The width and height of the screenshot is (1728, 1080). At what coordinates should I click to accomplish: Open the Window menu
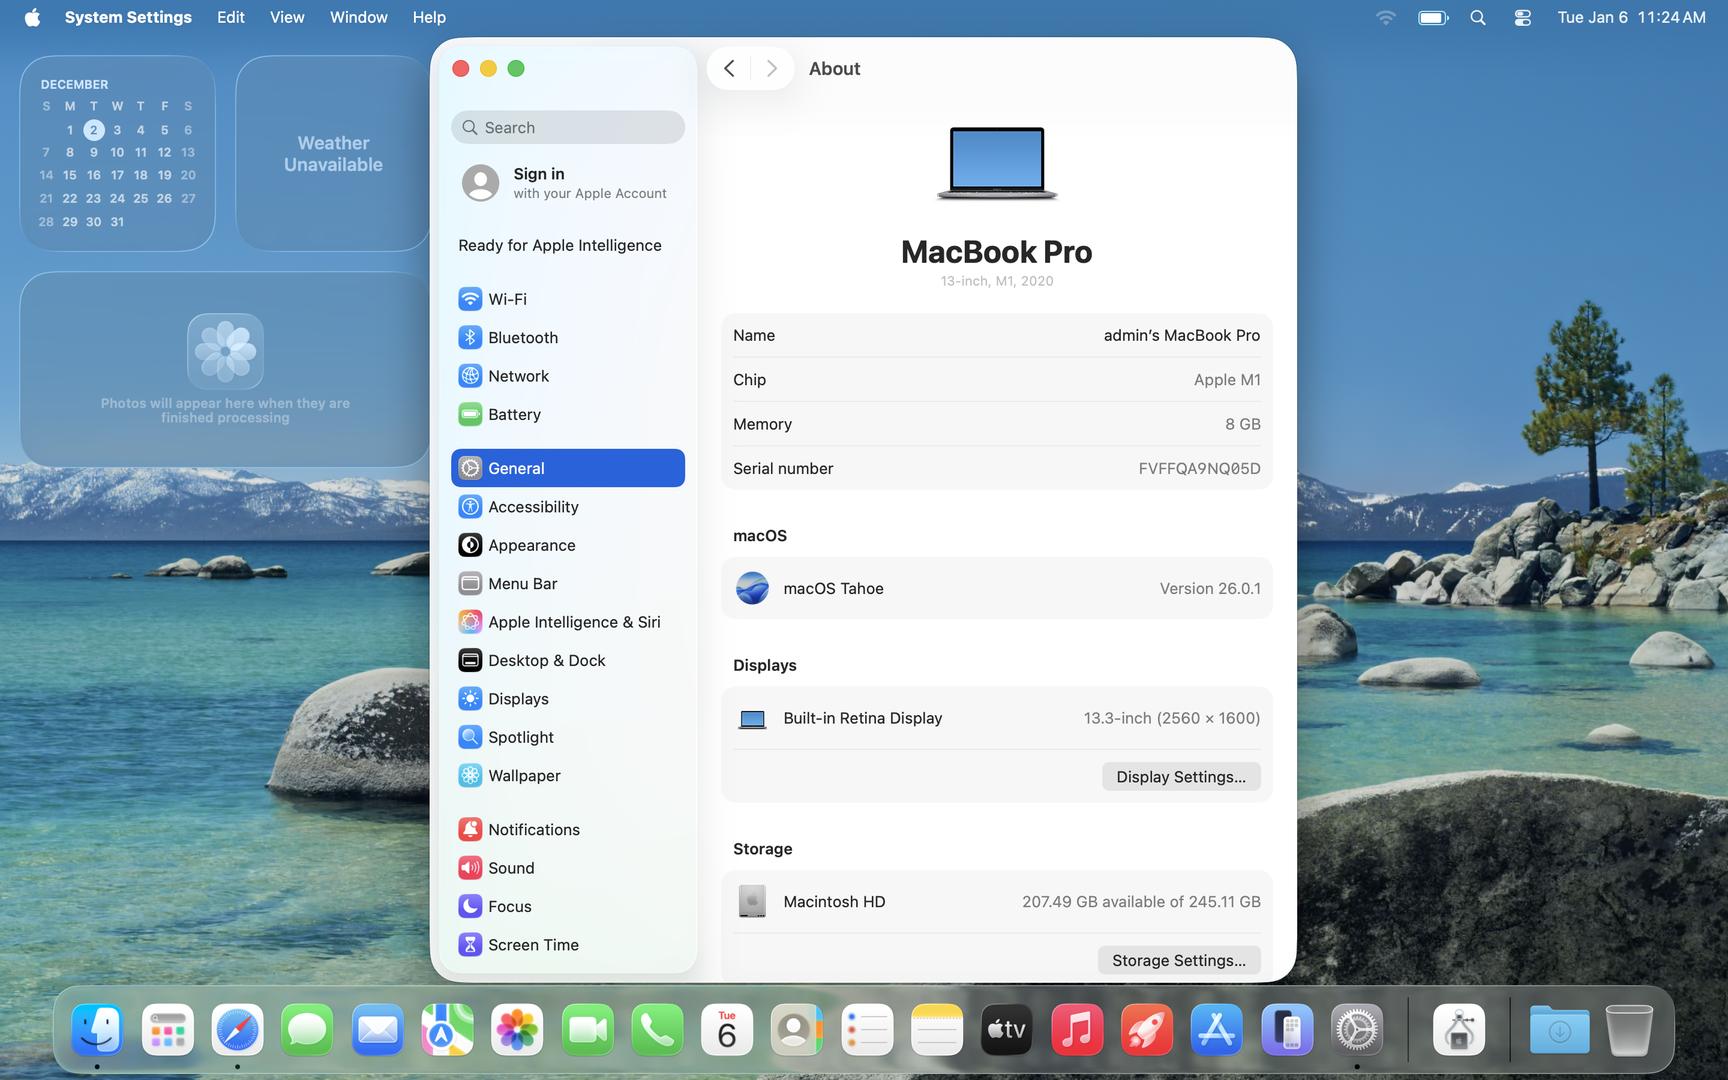358,18
